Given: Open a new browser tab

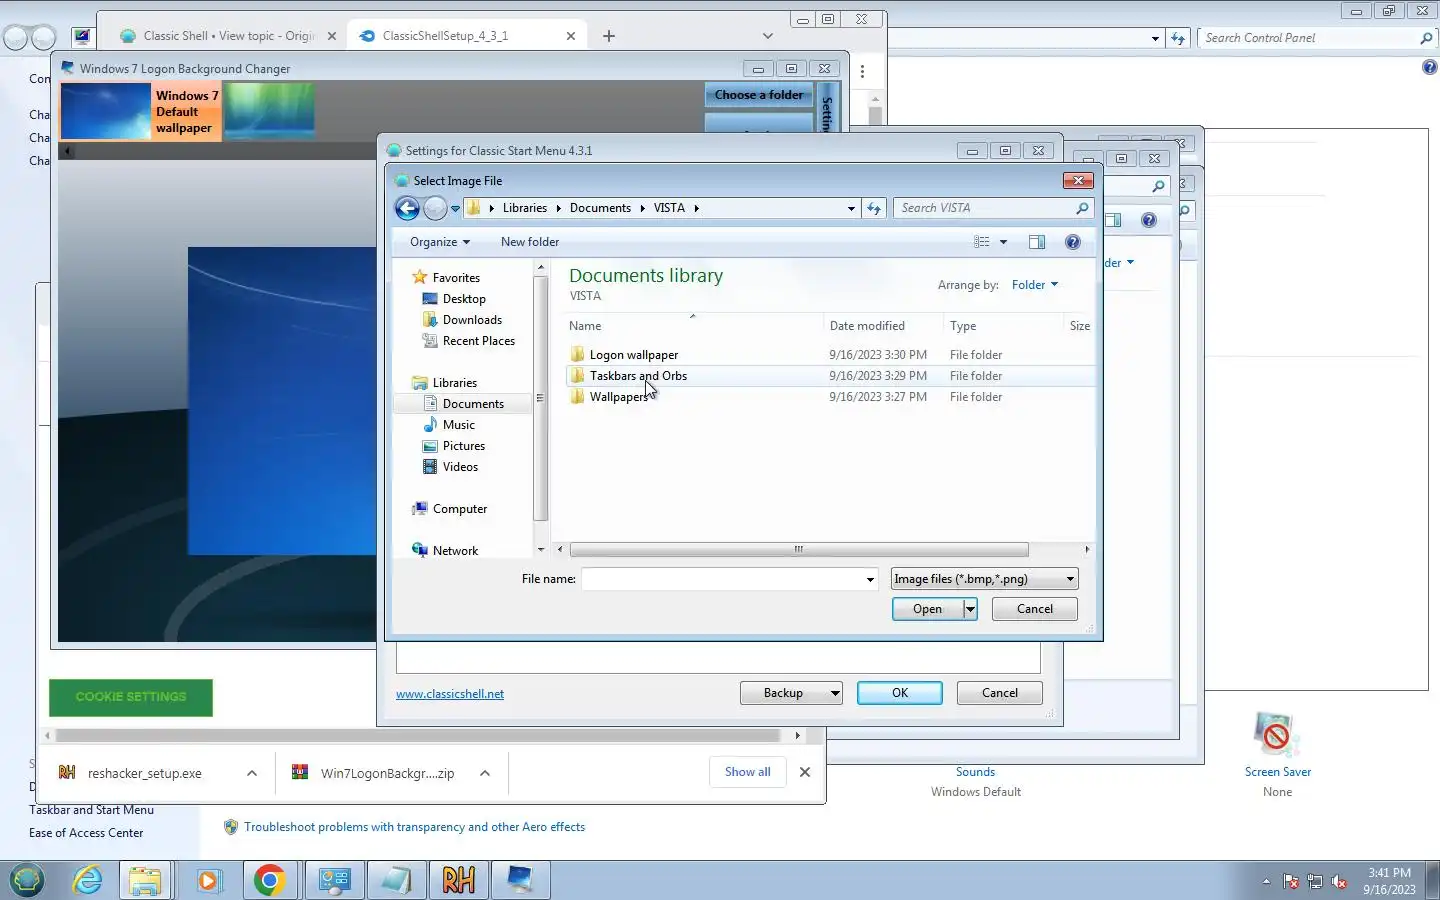Looking at the screenshot, I should tap(609, 36).
